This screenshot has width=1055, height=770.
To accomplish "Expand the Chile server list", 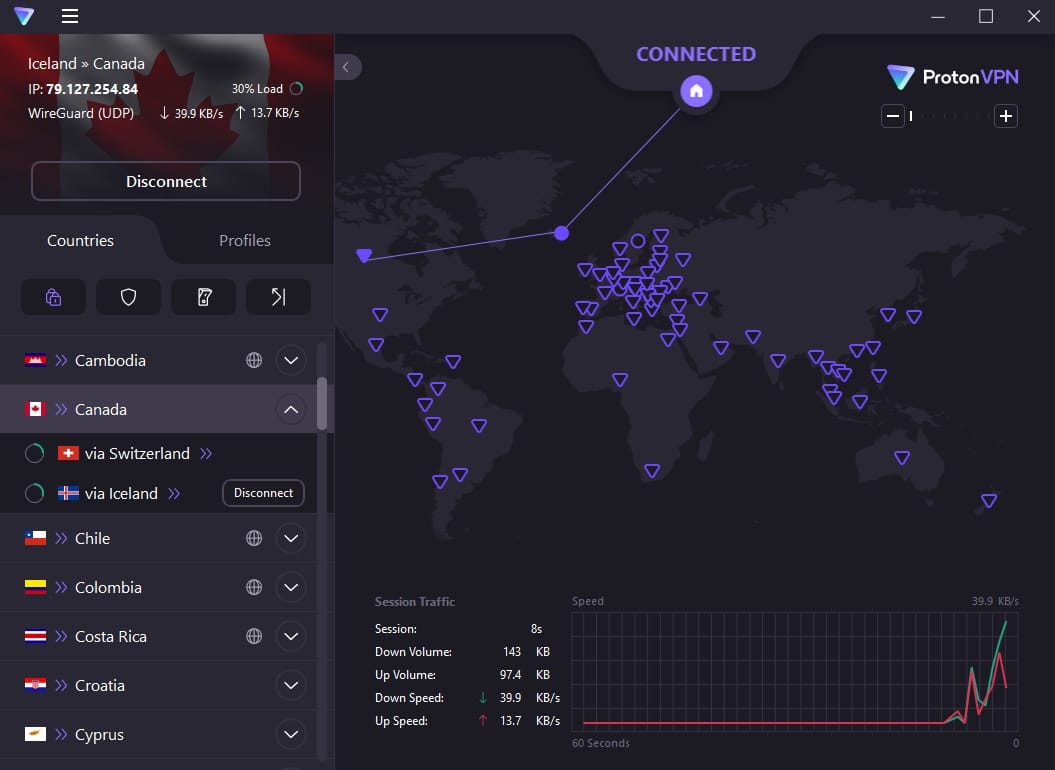I will coord(291,538).
